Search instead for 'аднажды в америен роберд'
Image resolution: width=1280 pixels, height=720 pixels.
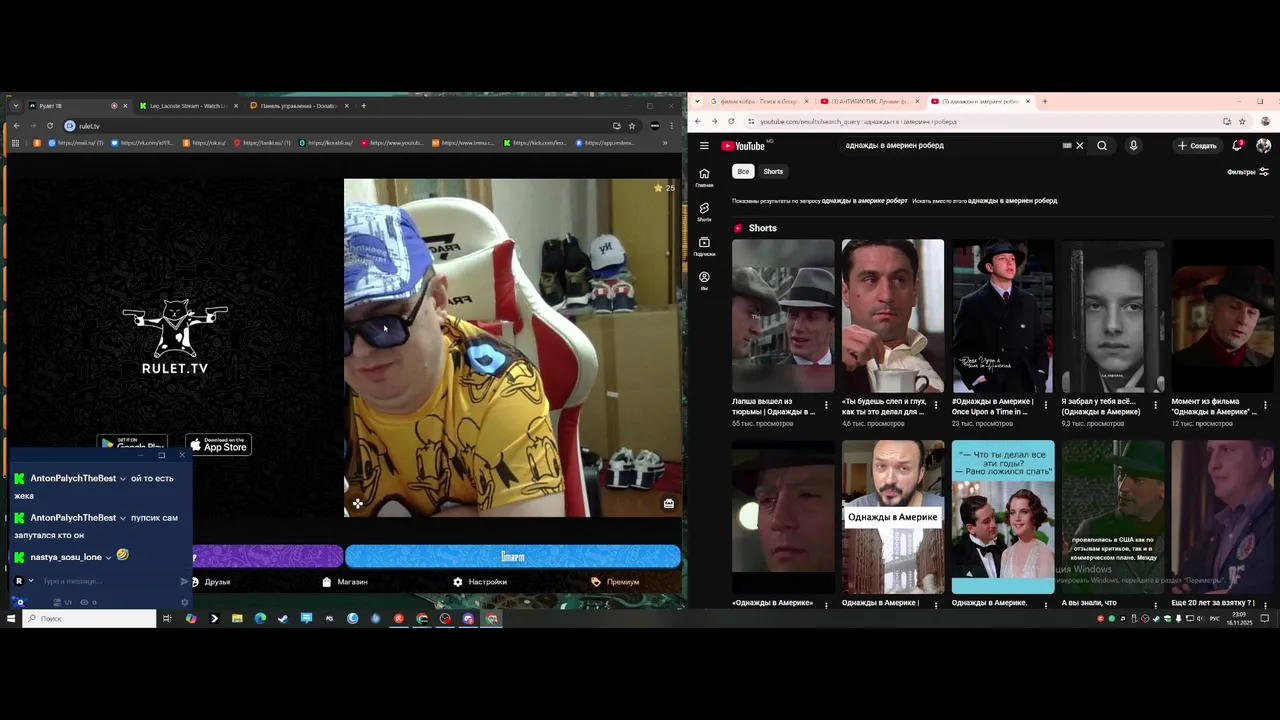pos(1012,201)
